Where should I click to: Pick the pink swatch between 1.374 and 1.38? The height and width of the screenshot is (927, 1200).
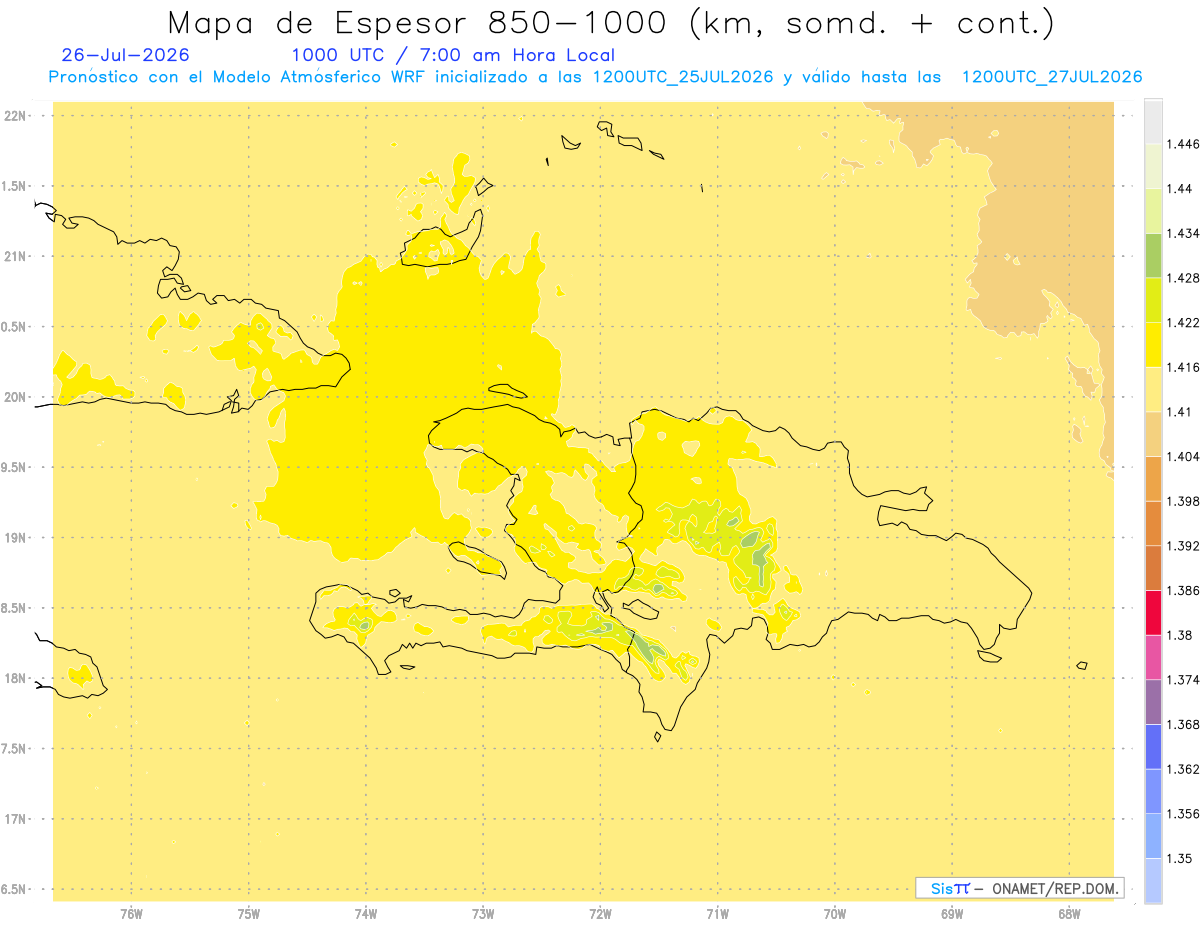[1153, 657]
